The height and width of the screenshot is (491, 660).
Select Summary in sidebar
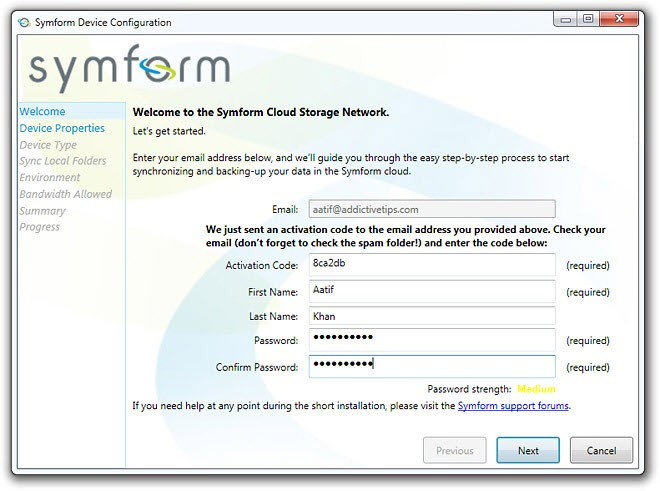click(43, 211)
